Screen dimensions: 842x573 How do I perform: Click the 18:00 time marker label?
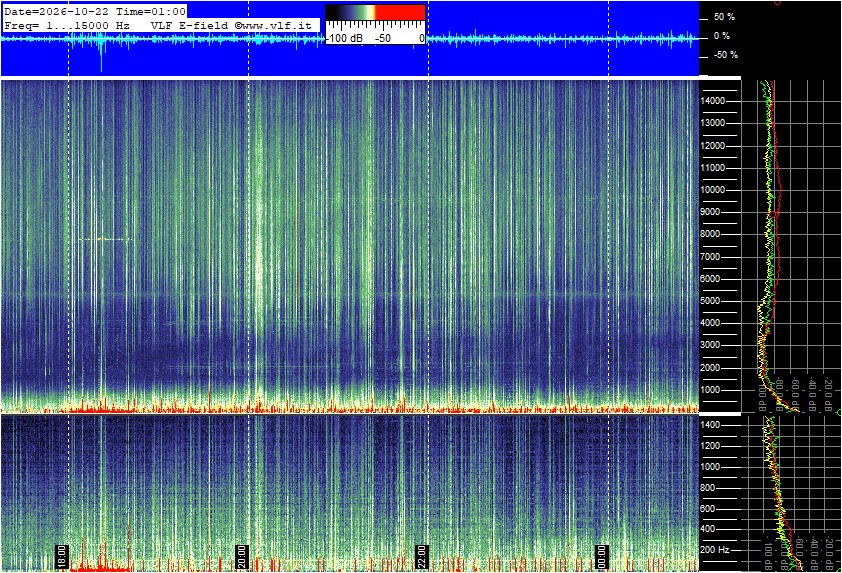(x=62, y=556)
